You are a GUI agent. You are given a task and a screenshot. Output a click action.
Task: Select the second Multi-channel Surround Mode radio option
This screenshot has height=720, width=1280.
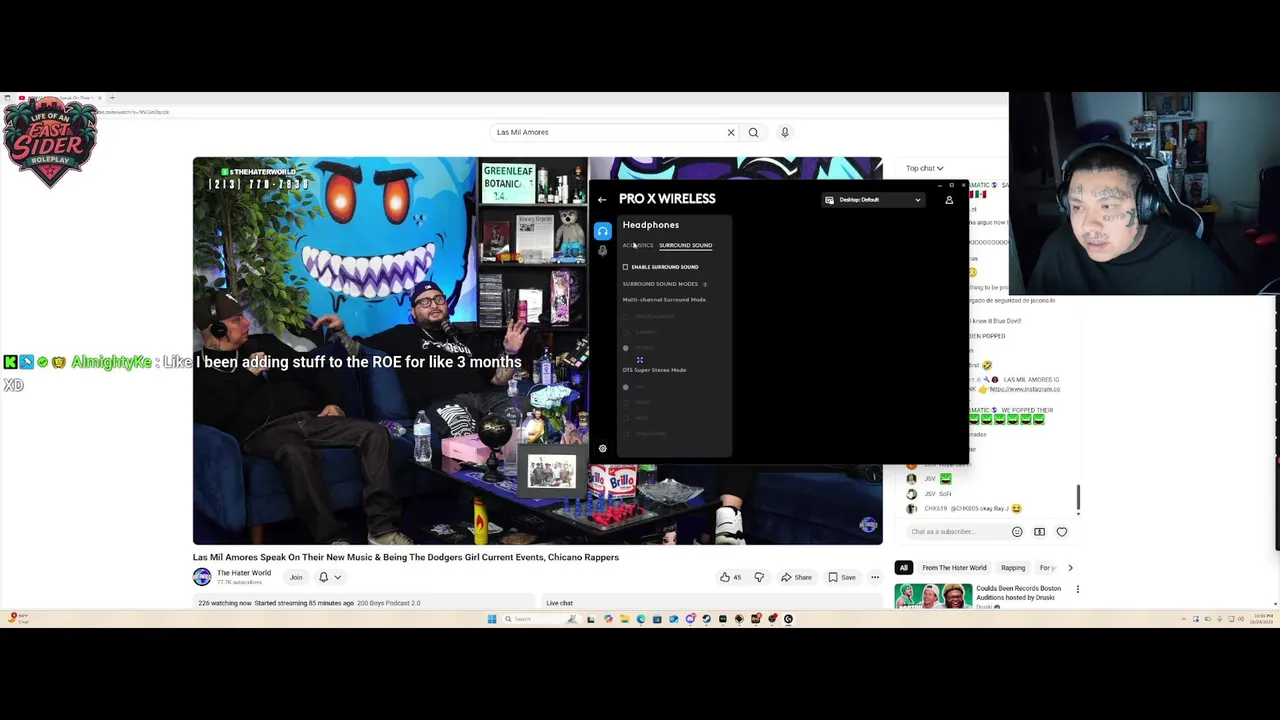click(x=626, y=332)
